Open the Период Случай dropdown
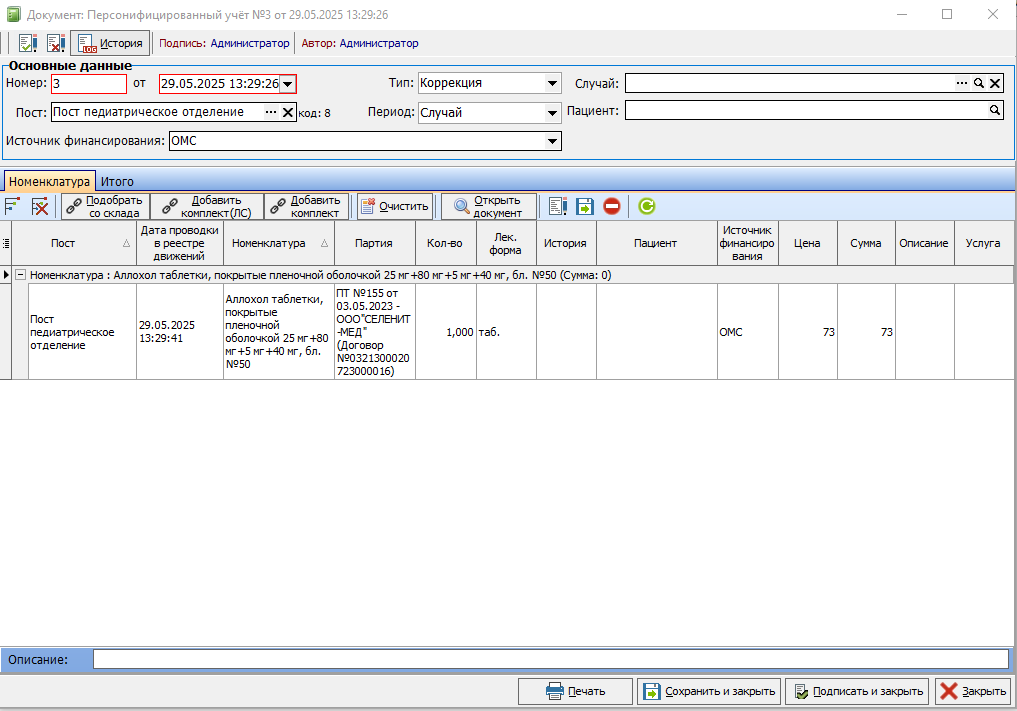Image resolution: width=1017 pixels, height=711 pixels. pos(552,113)
